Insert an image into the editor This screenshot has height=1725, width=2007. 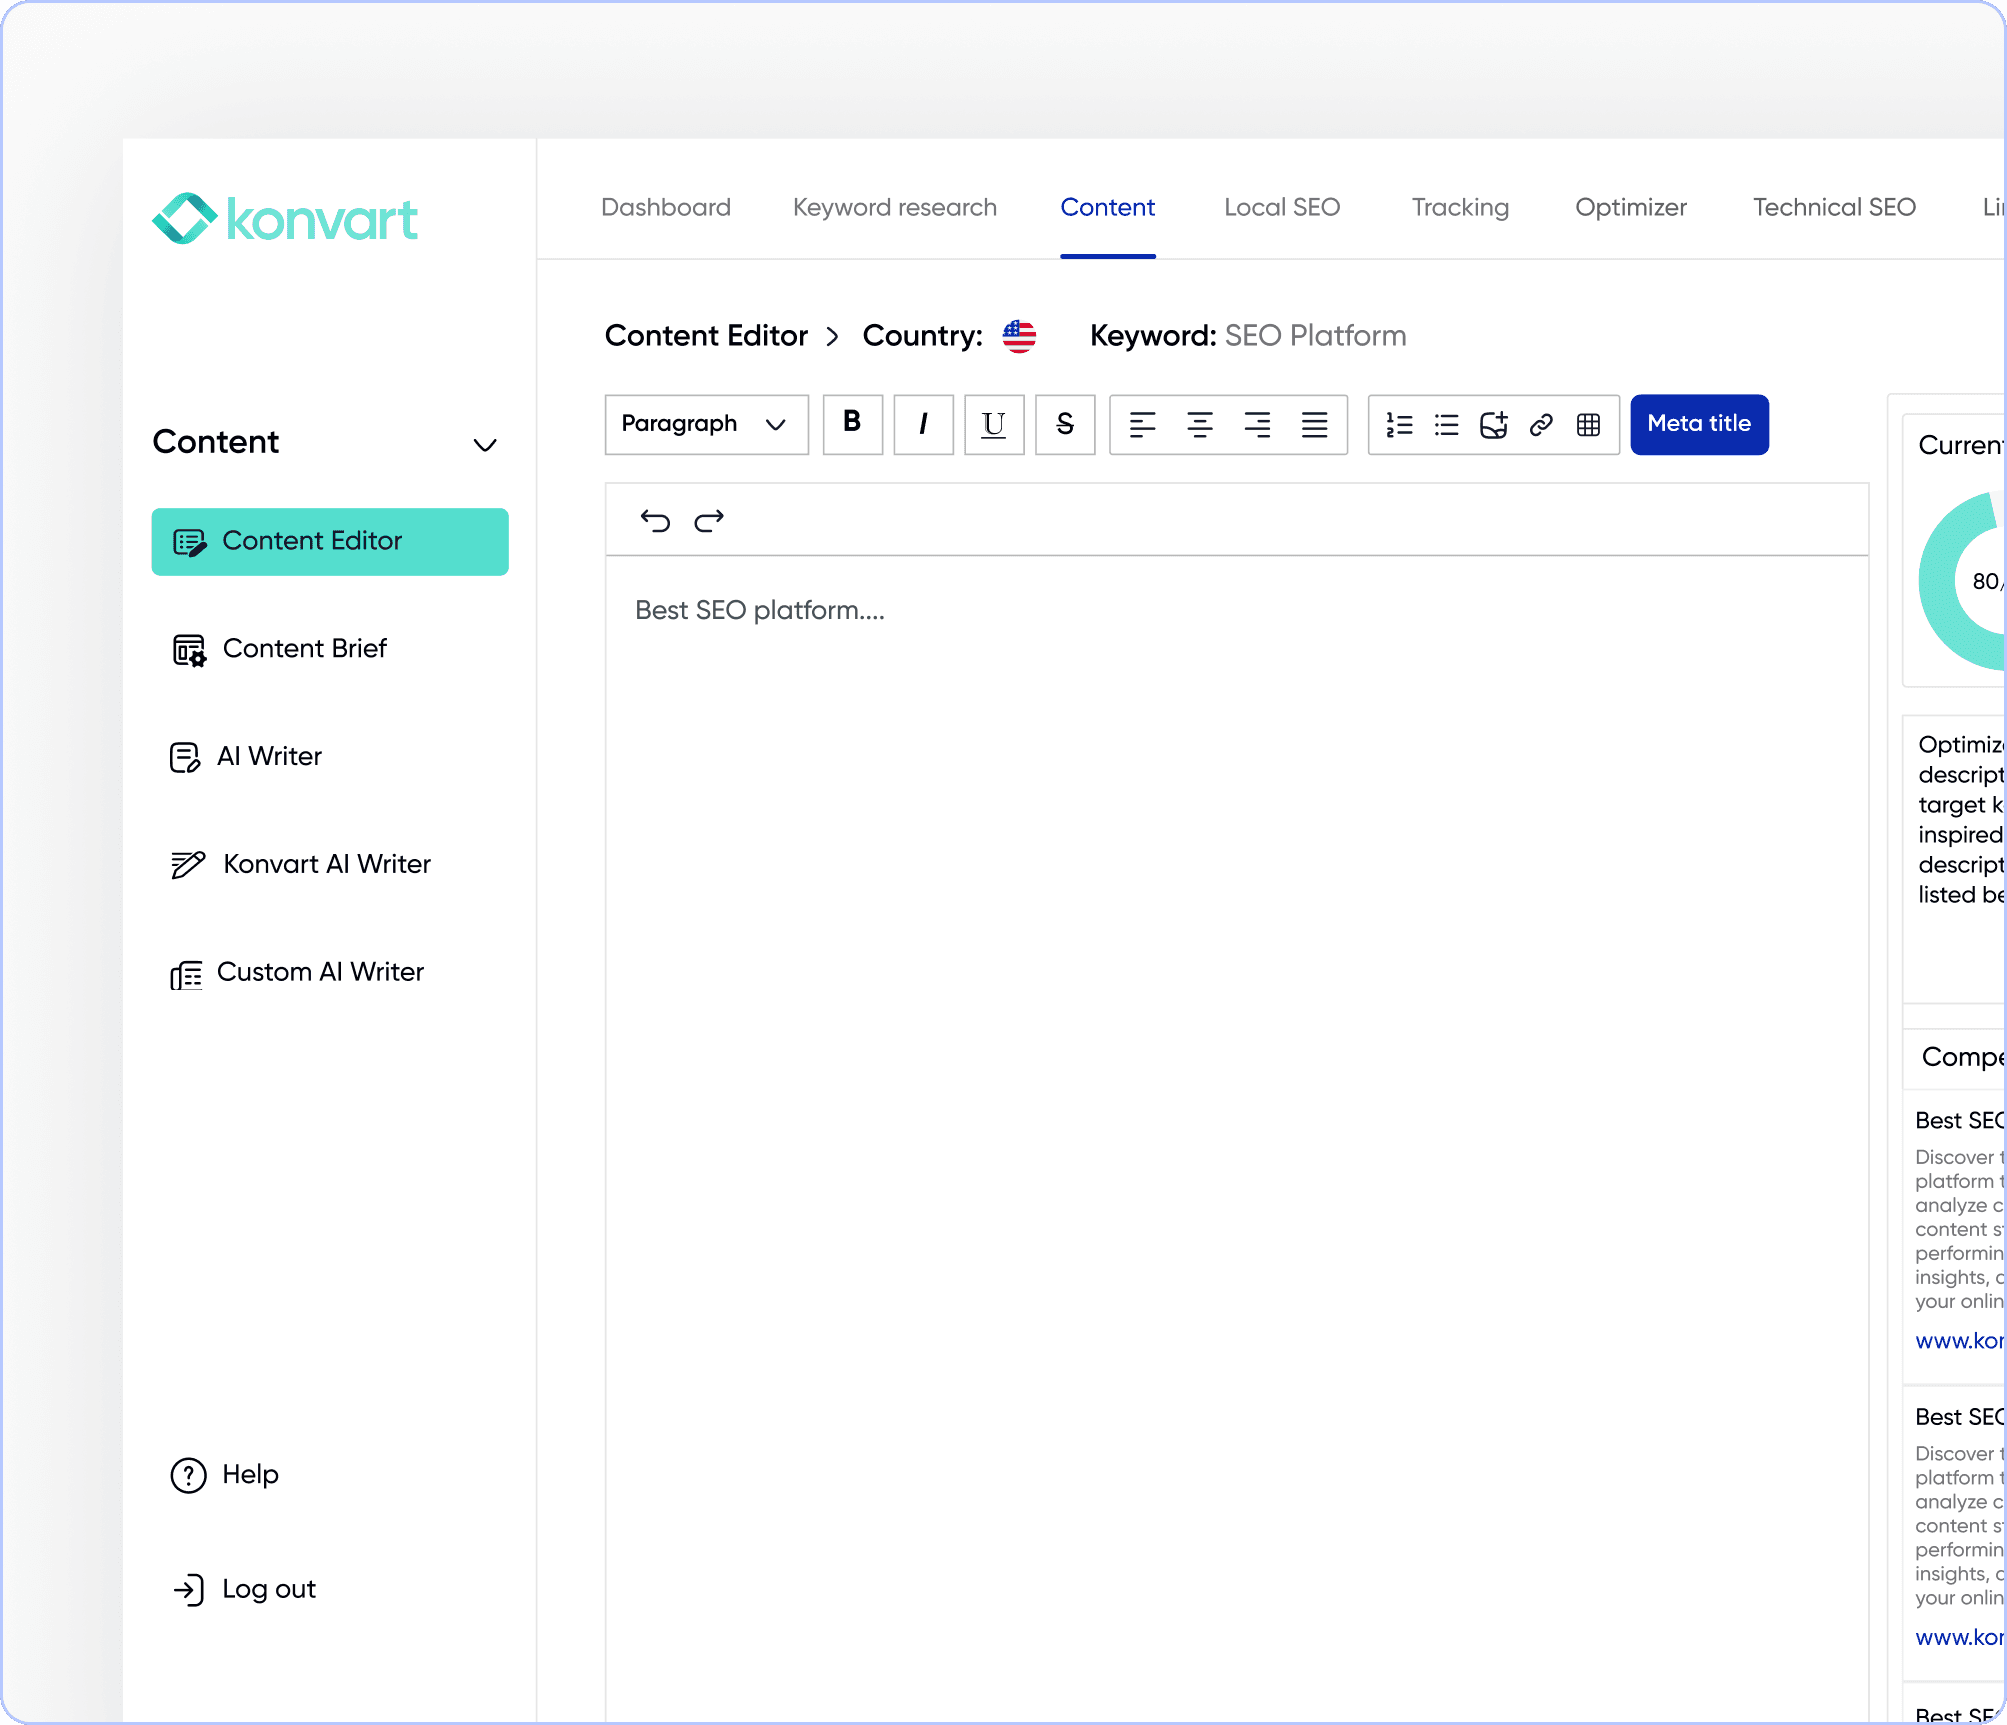tap(1493, 424)
